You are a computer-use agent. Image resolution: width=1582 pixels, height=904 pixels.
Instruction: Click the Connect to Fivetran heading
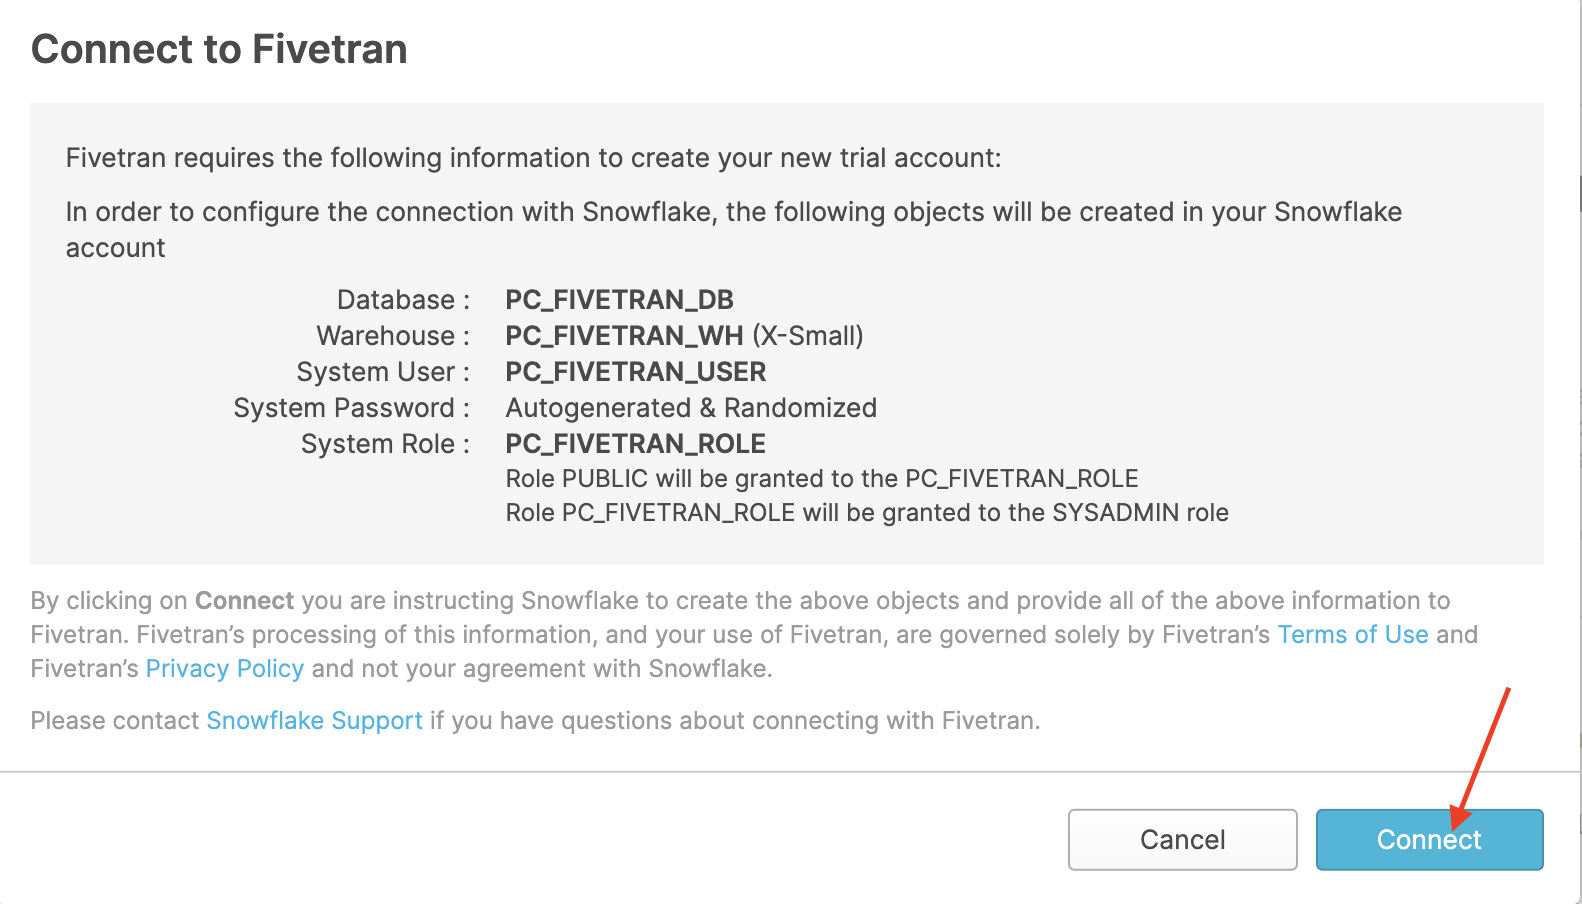tap(219, 49)
